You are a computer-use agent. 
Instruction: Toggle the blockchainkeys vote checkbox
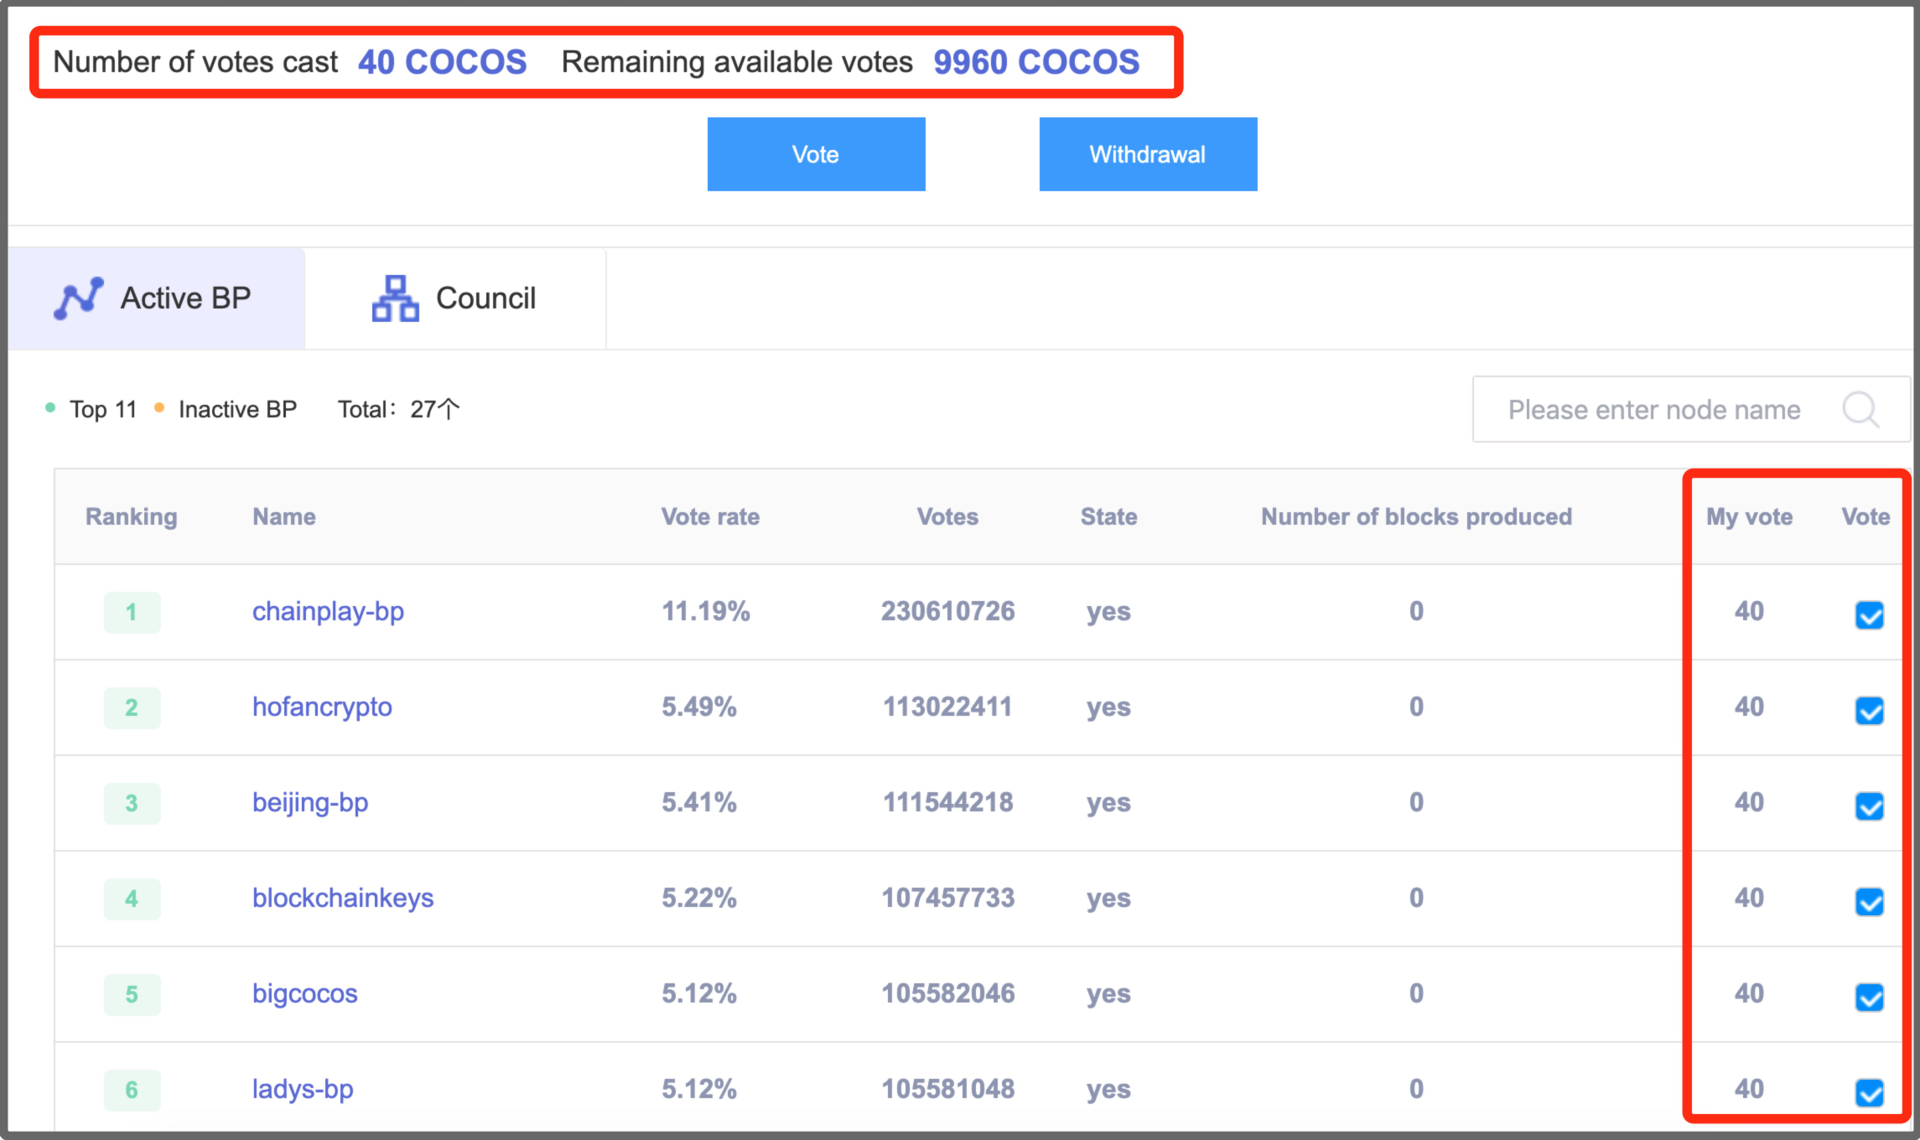tap(1869, 902)
